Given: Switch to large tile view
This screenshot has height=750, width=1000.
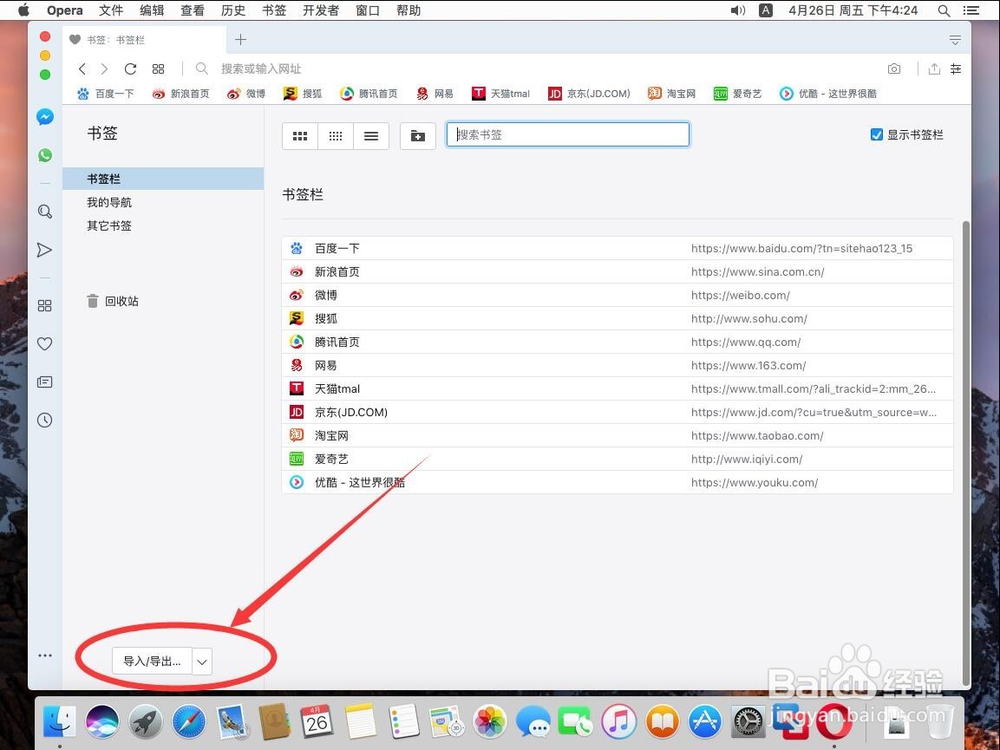Looking at the screenshot, I should 300,136.
